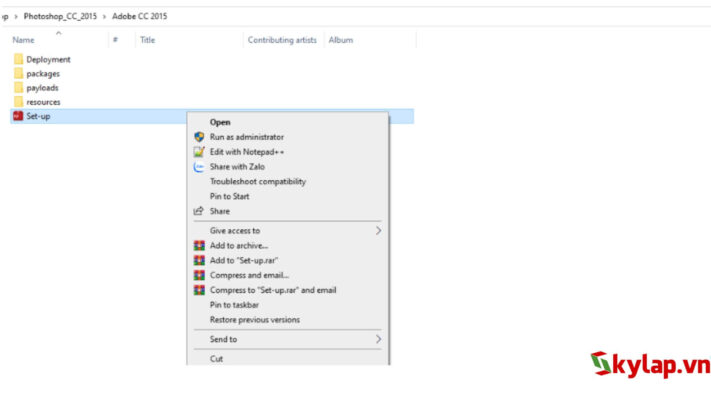Viewport: 711px width, 400px height.
Task: Click the payloads folder icon
Action: [x=18, y=87]
